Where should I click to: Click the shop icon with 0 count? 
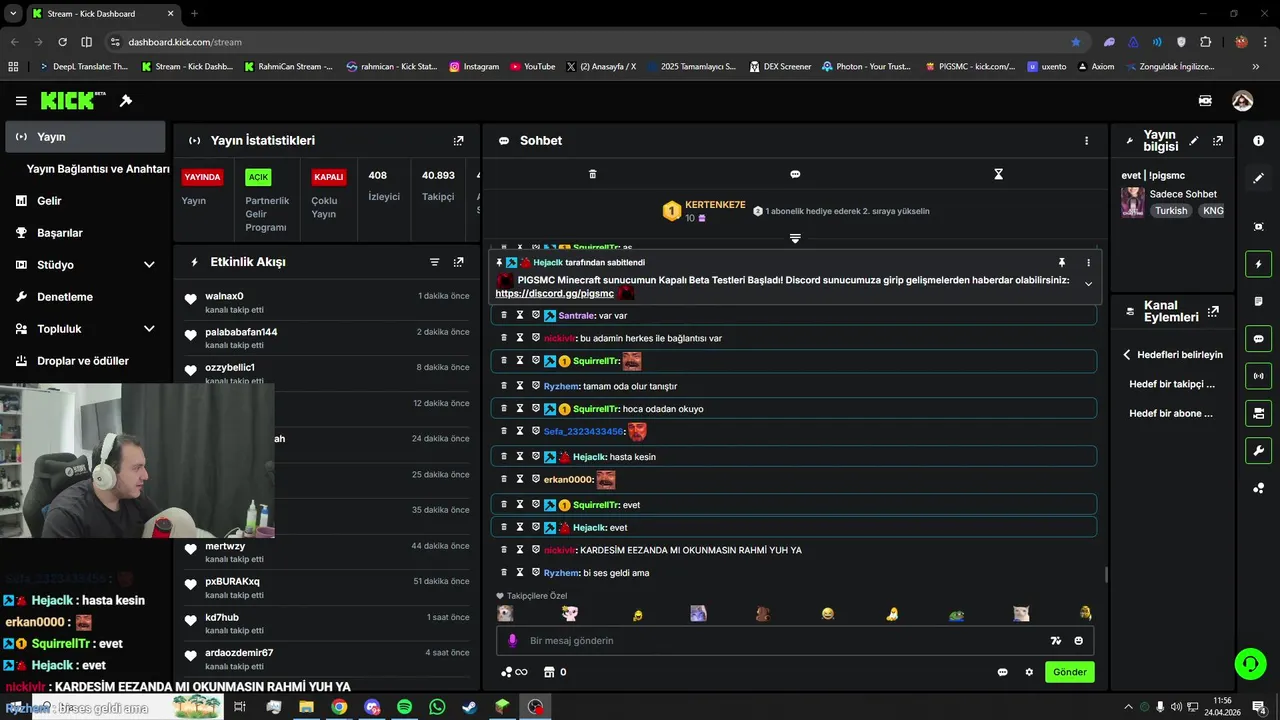click(555, 672)
